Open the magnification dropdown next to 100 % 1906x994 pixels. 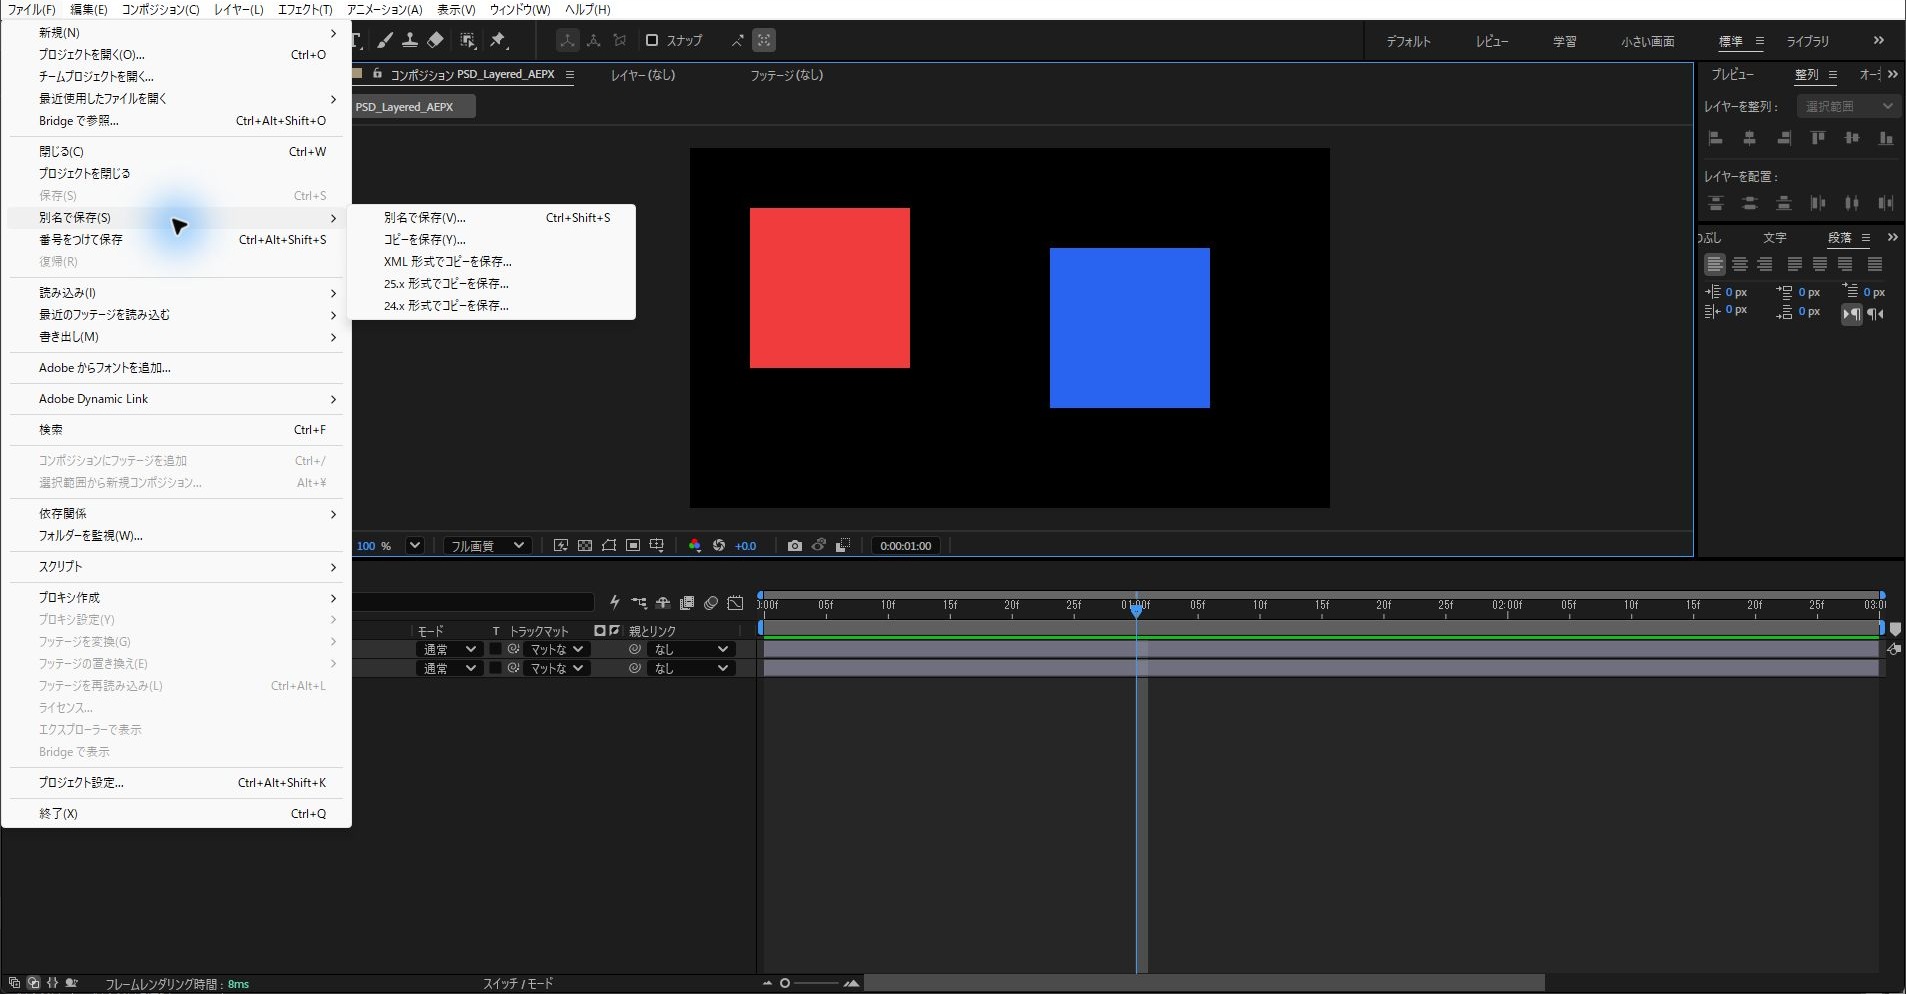tap(415, 545)
